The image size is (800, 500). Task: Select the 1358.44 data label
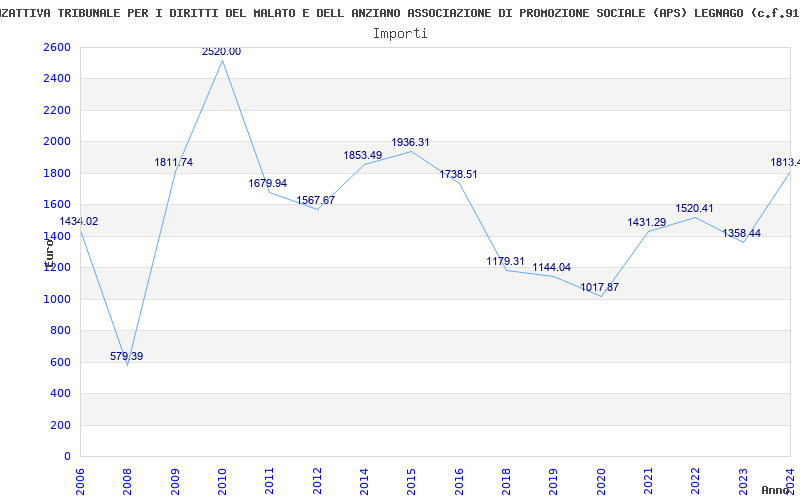coord(741,233)
